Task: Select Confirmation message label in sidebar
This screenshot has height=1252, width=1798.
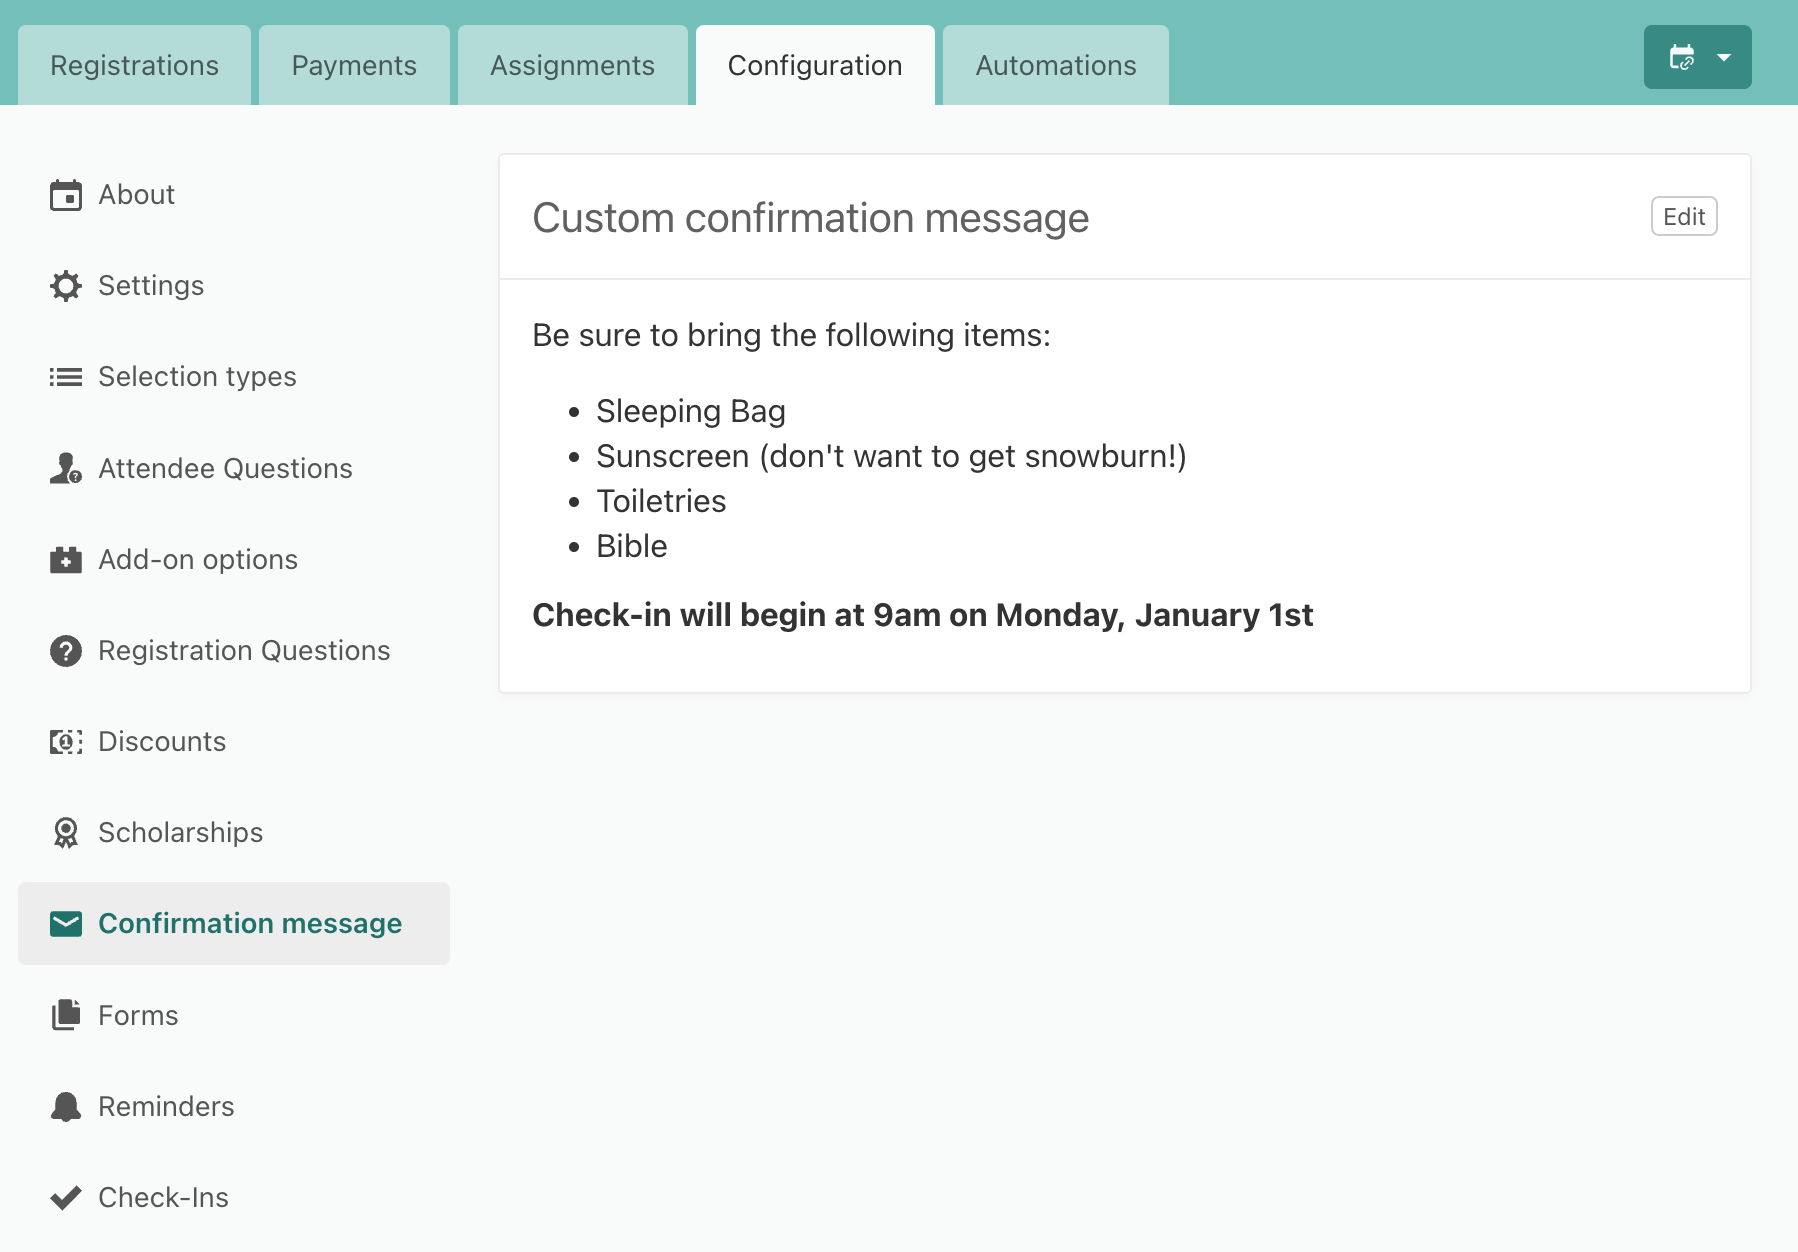Action: 250,924
